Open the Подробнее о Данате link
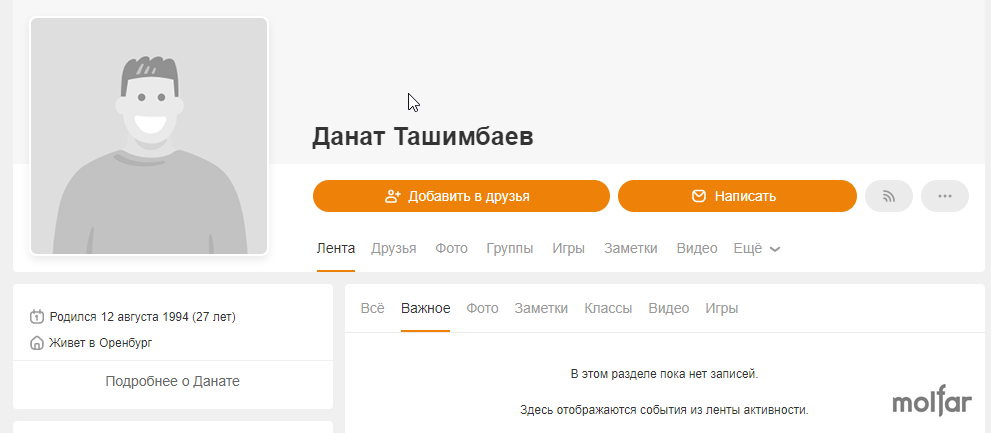This screenshot has height=433, width=991. coord(173,381)
